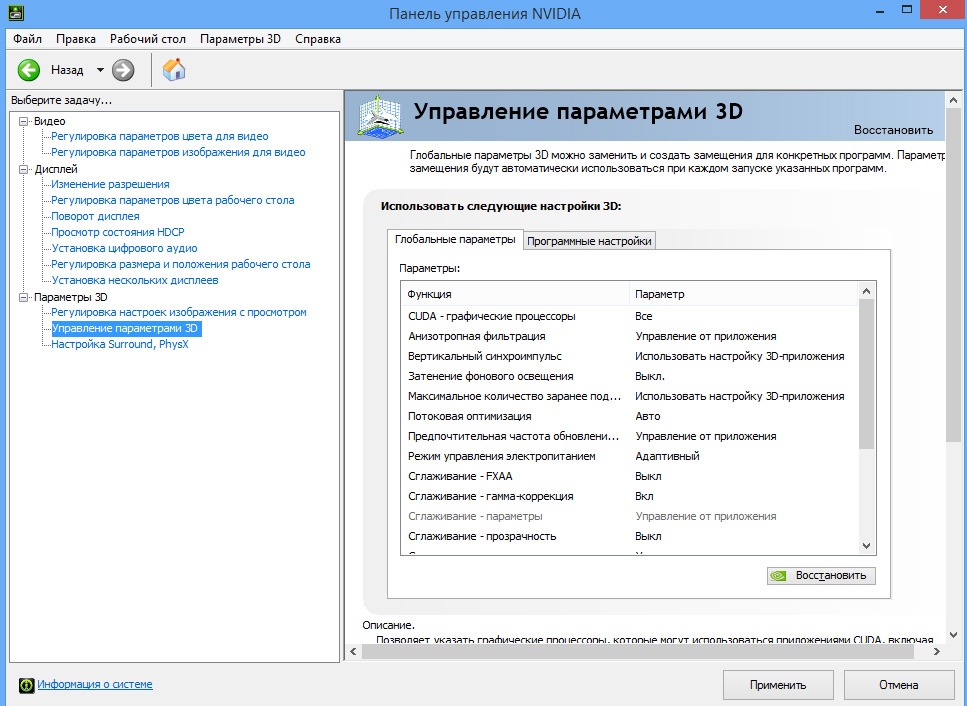Collapse the Параметры 3D tree section
967x706 pixels.
[23, 297]
